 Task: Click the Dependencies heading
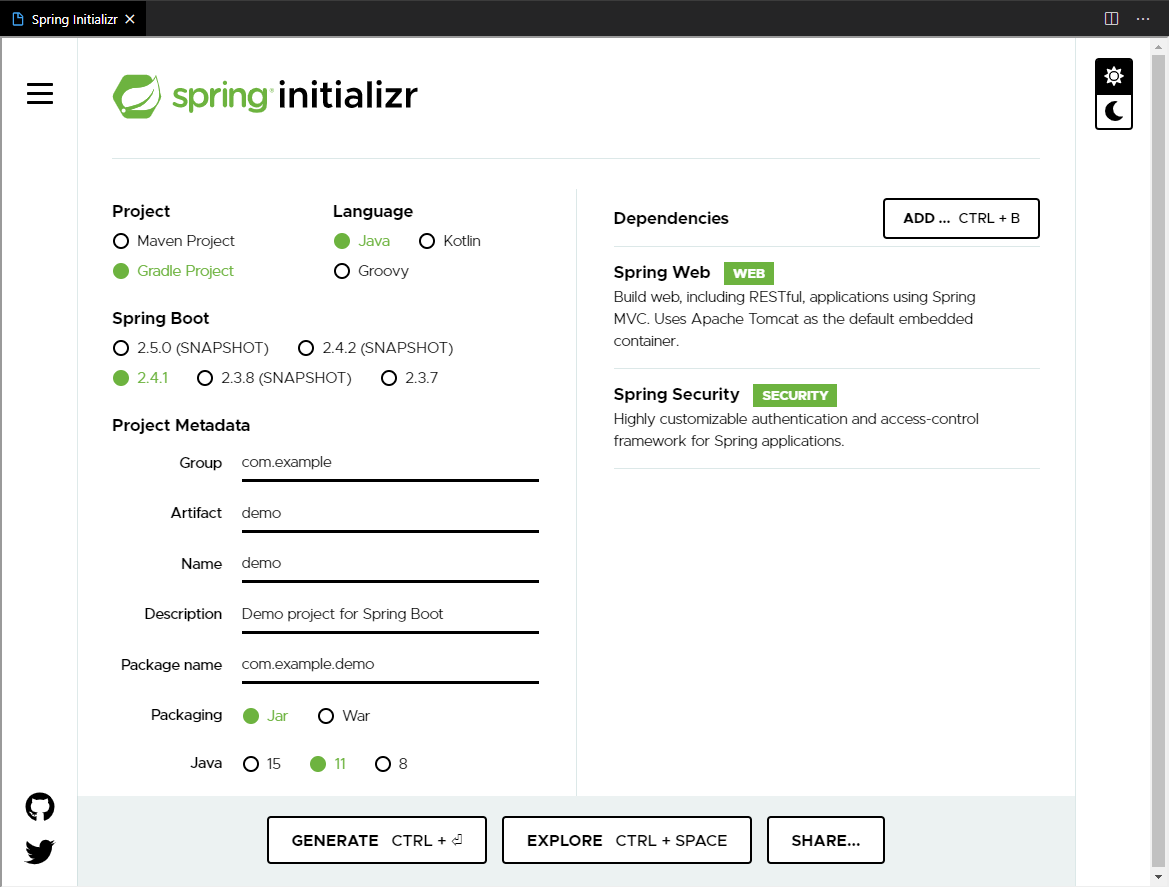(x=671, y=218)
